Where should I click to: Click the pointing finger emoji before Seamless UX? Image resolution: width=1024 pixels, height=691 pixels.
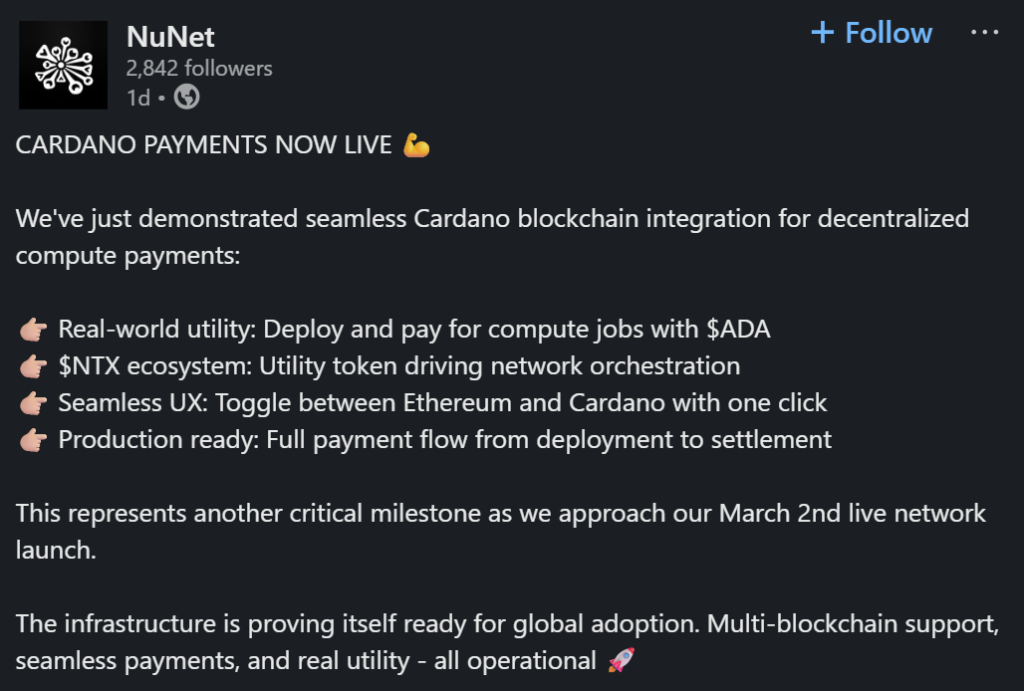click(x=34, y=402)
